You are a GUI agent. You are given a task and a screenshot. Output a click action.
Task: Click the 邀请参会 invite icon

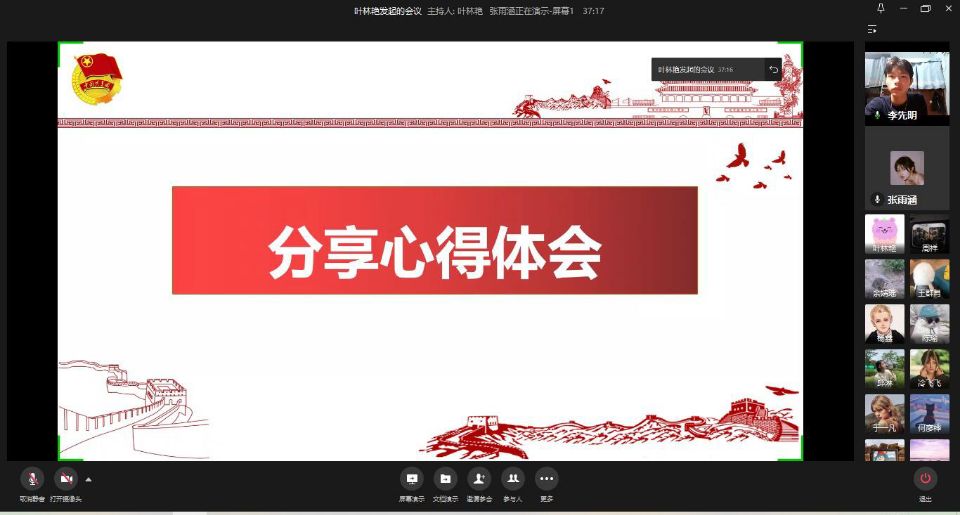[x=479, y=479]
